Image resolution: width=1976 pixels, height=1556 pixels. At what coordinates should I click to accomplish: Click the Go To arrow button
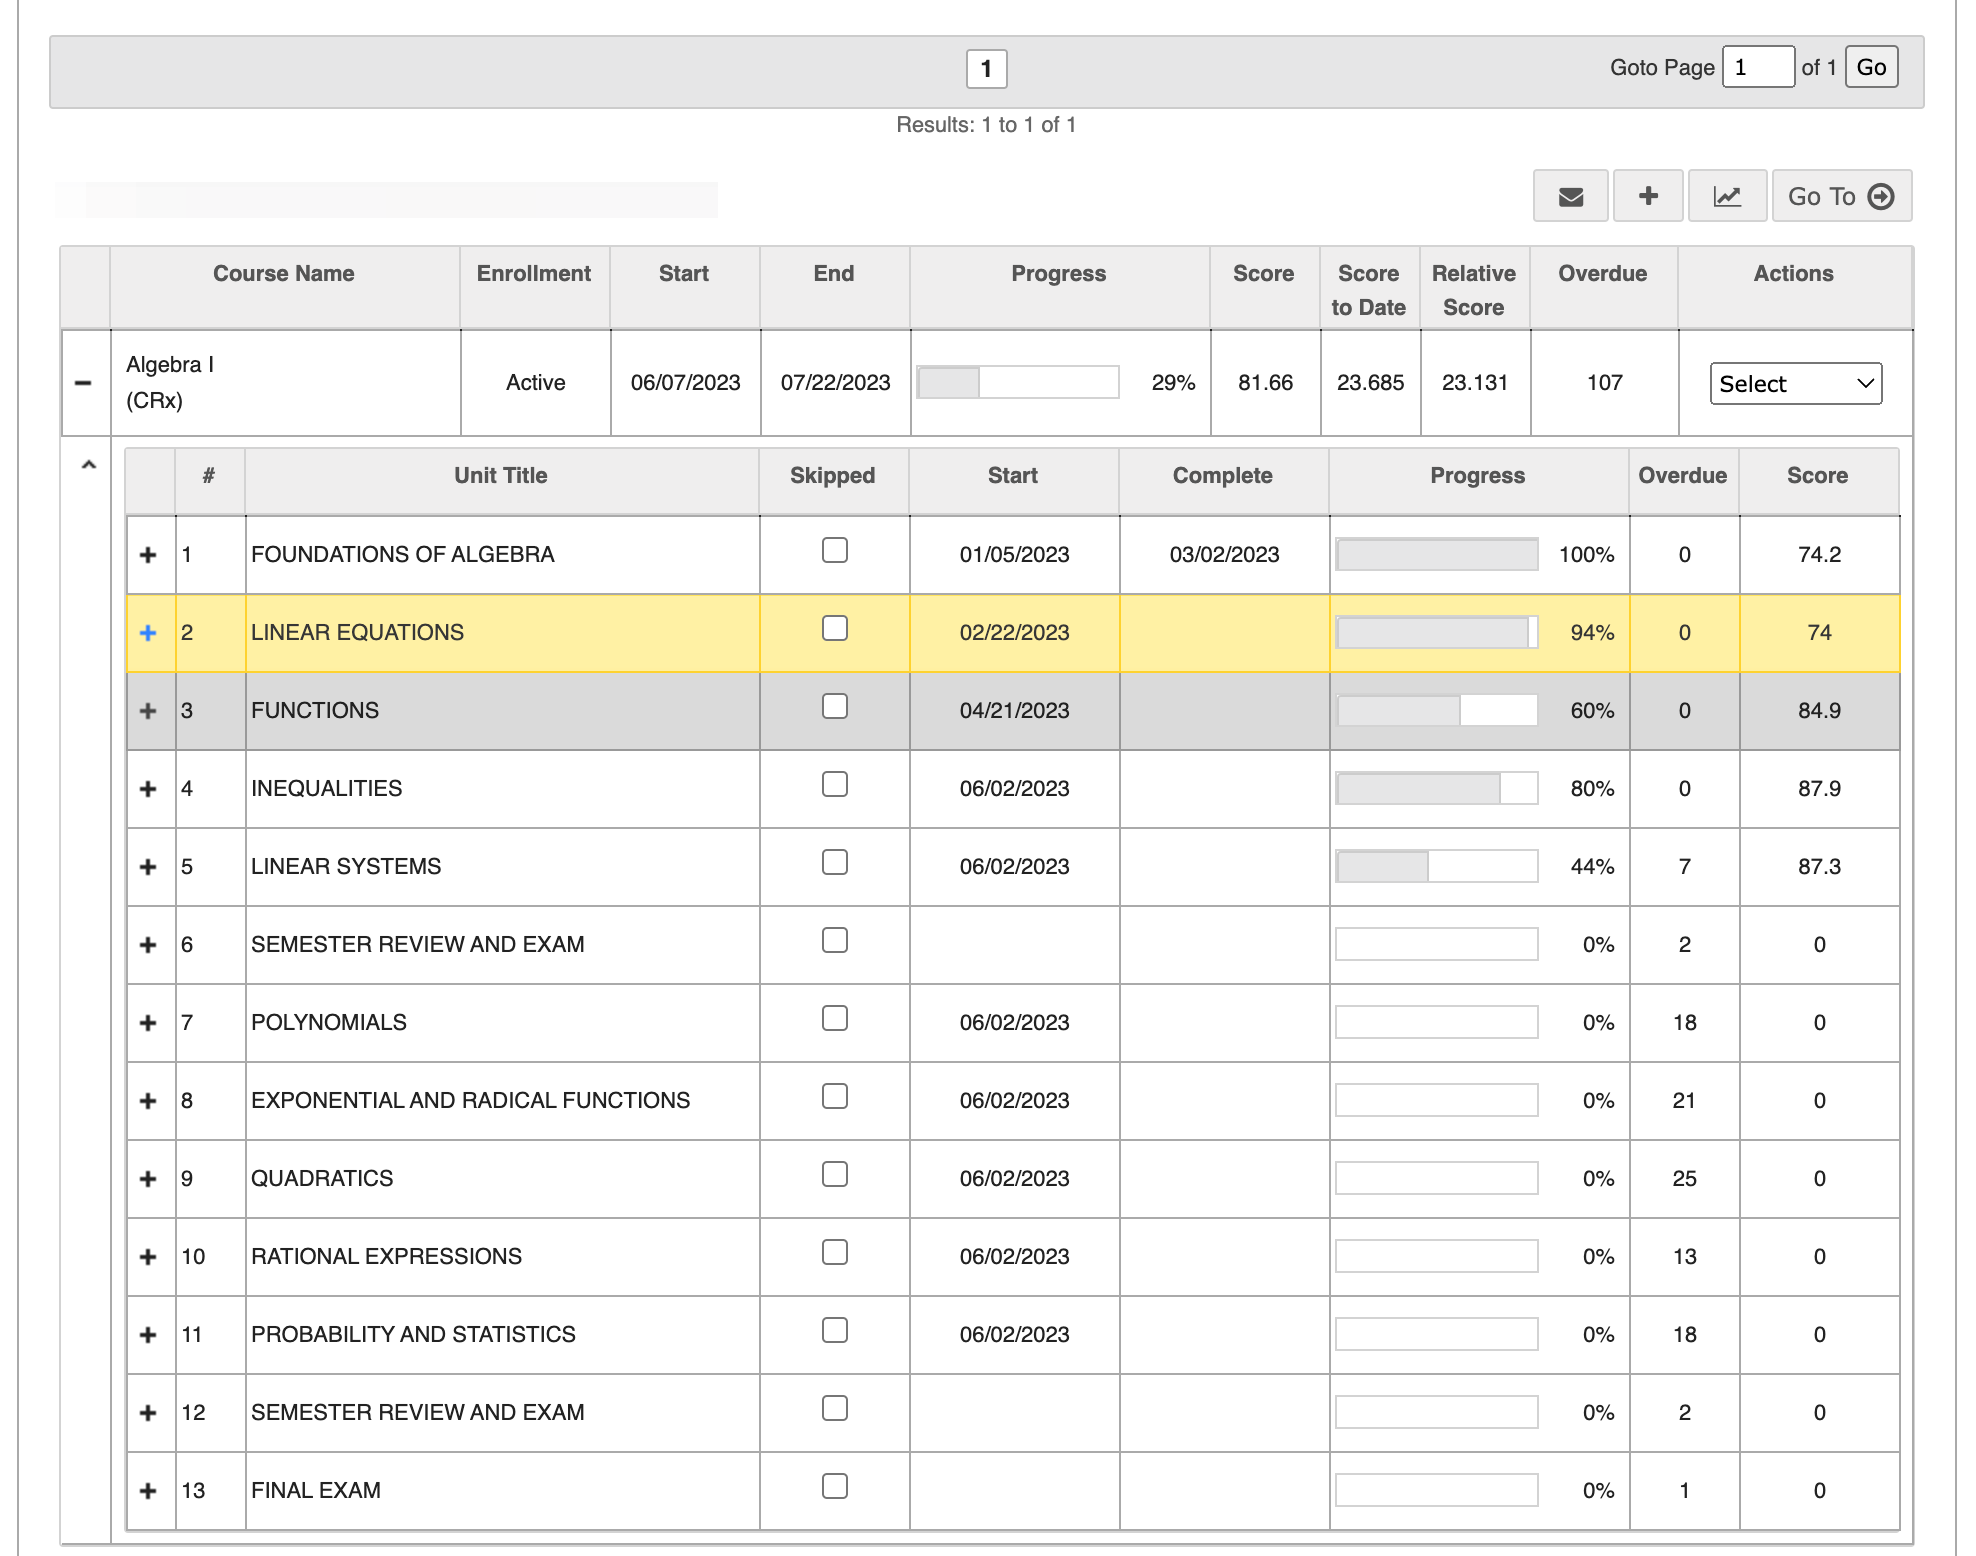pos(1842,196)
